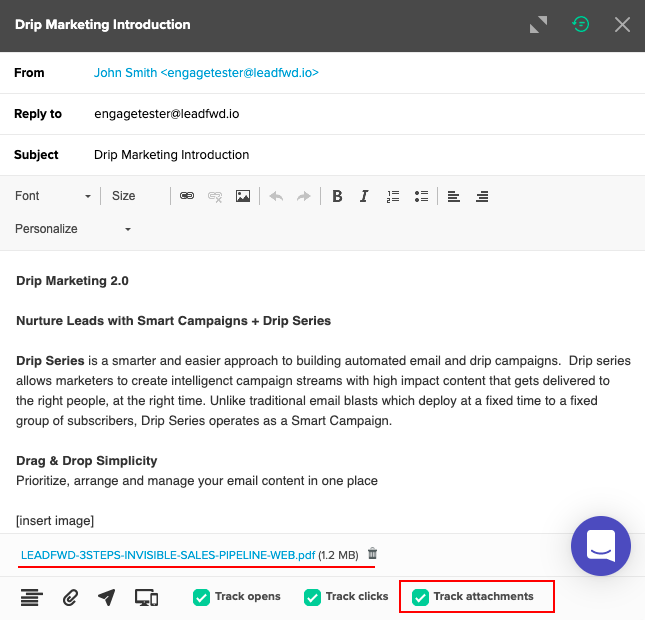Click the Subject input field
Viewport: 645px width, 620px height.
click(360, 155)
